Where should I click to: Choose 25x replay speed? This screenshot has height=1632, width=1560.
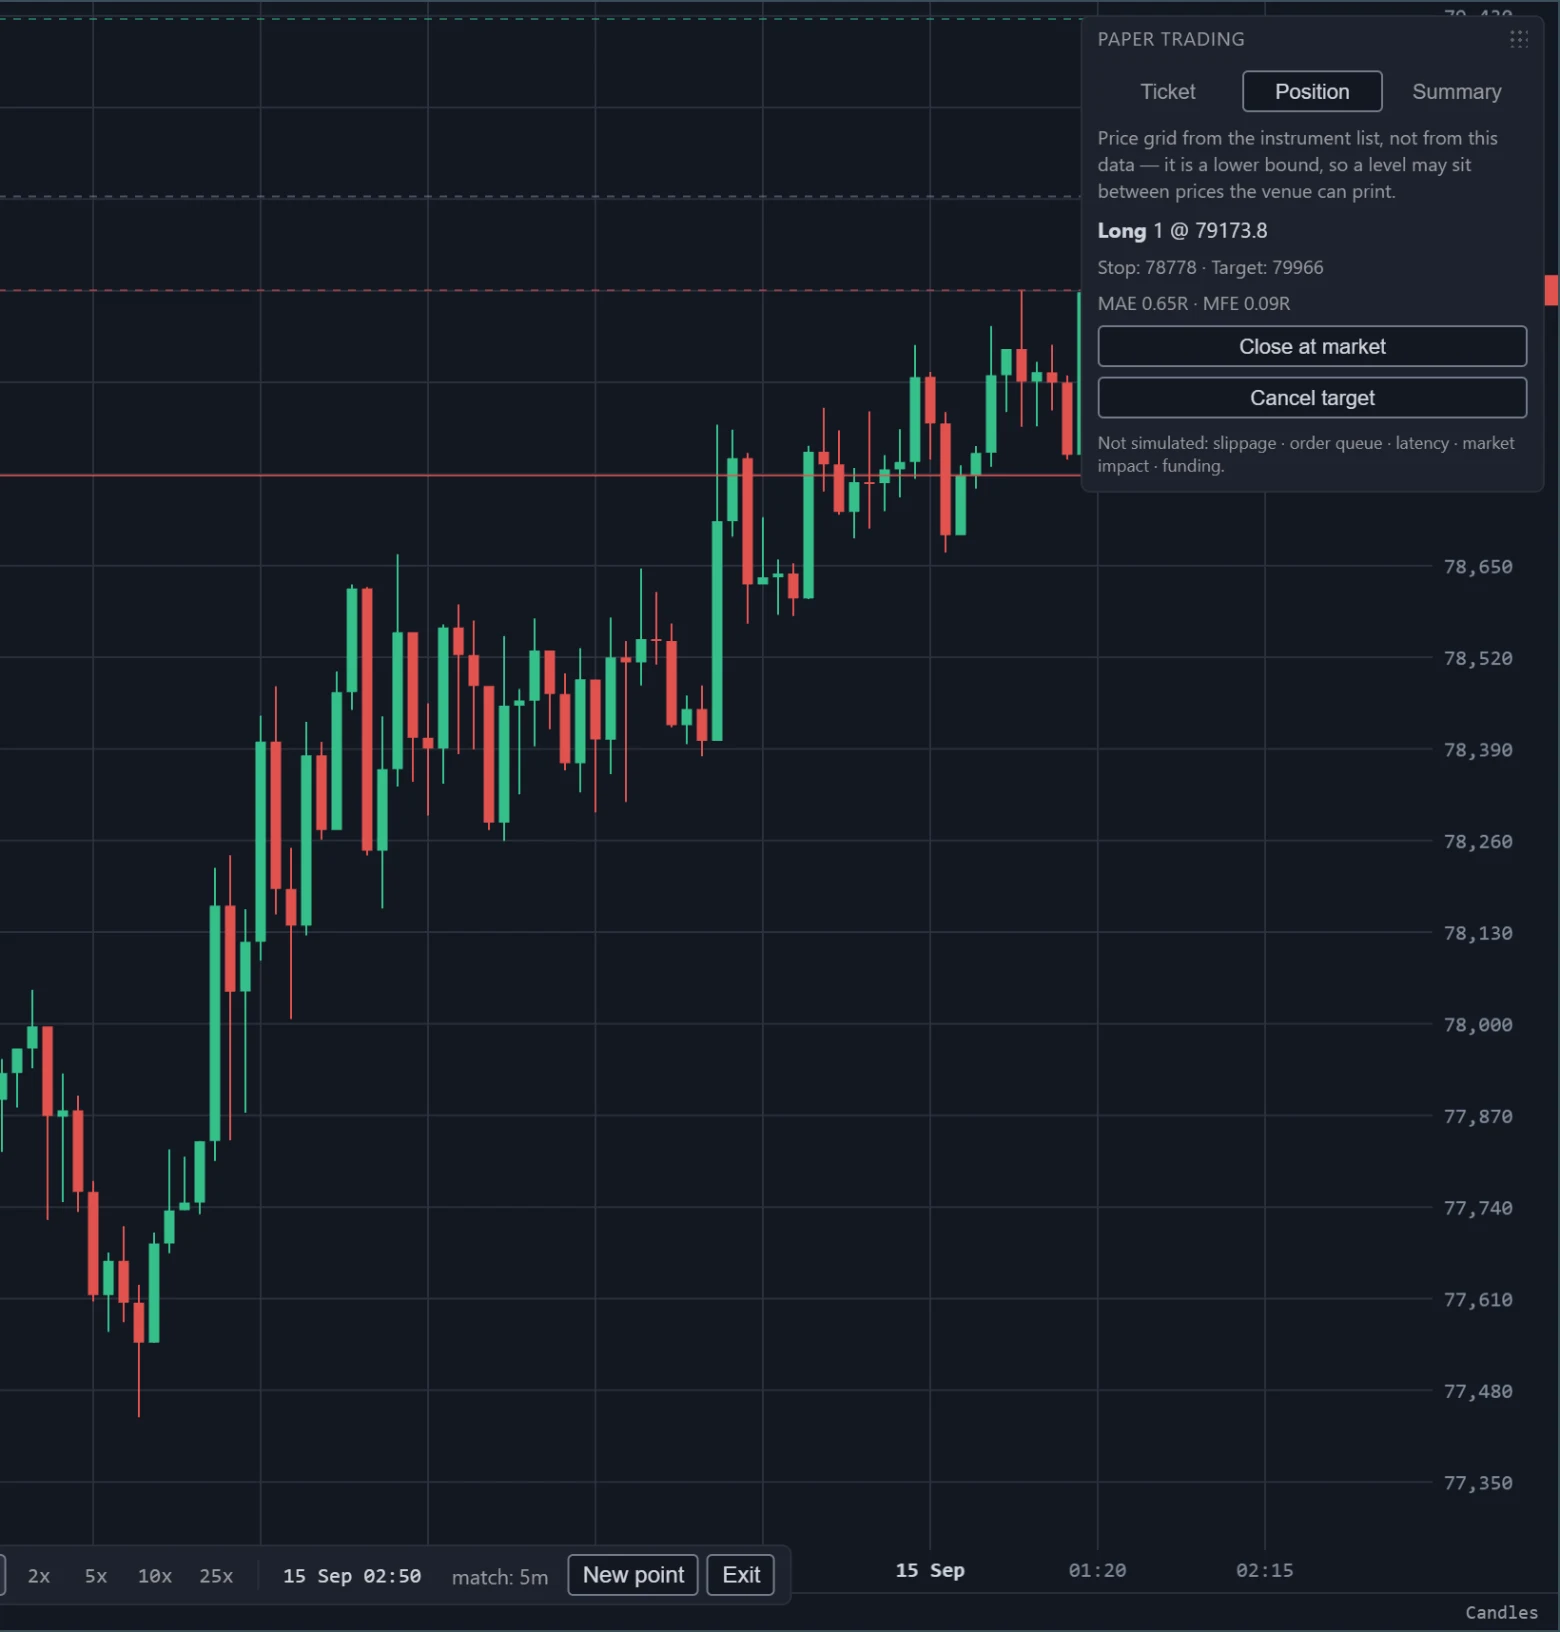[216, 1576]
